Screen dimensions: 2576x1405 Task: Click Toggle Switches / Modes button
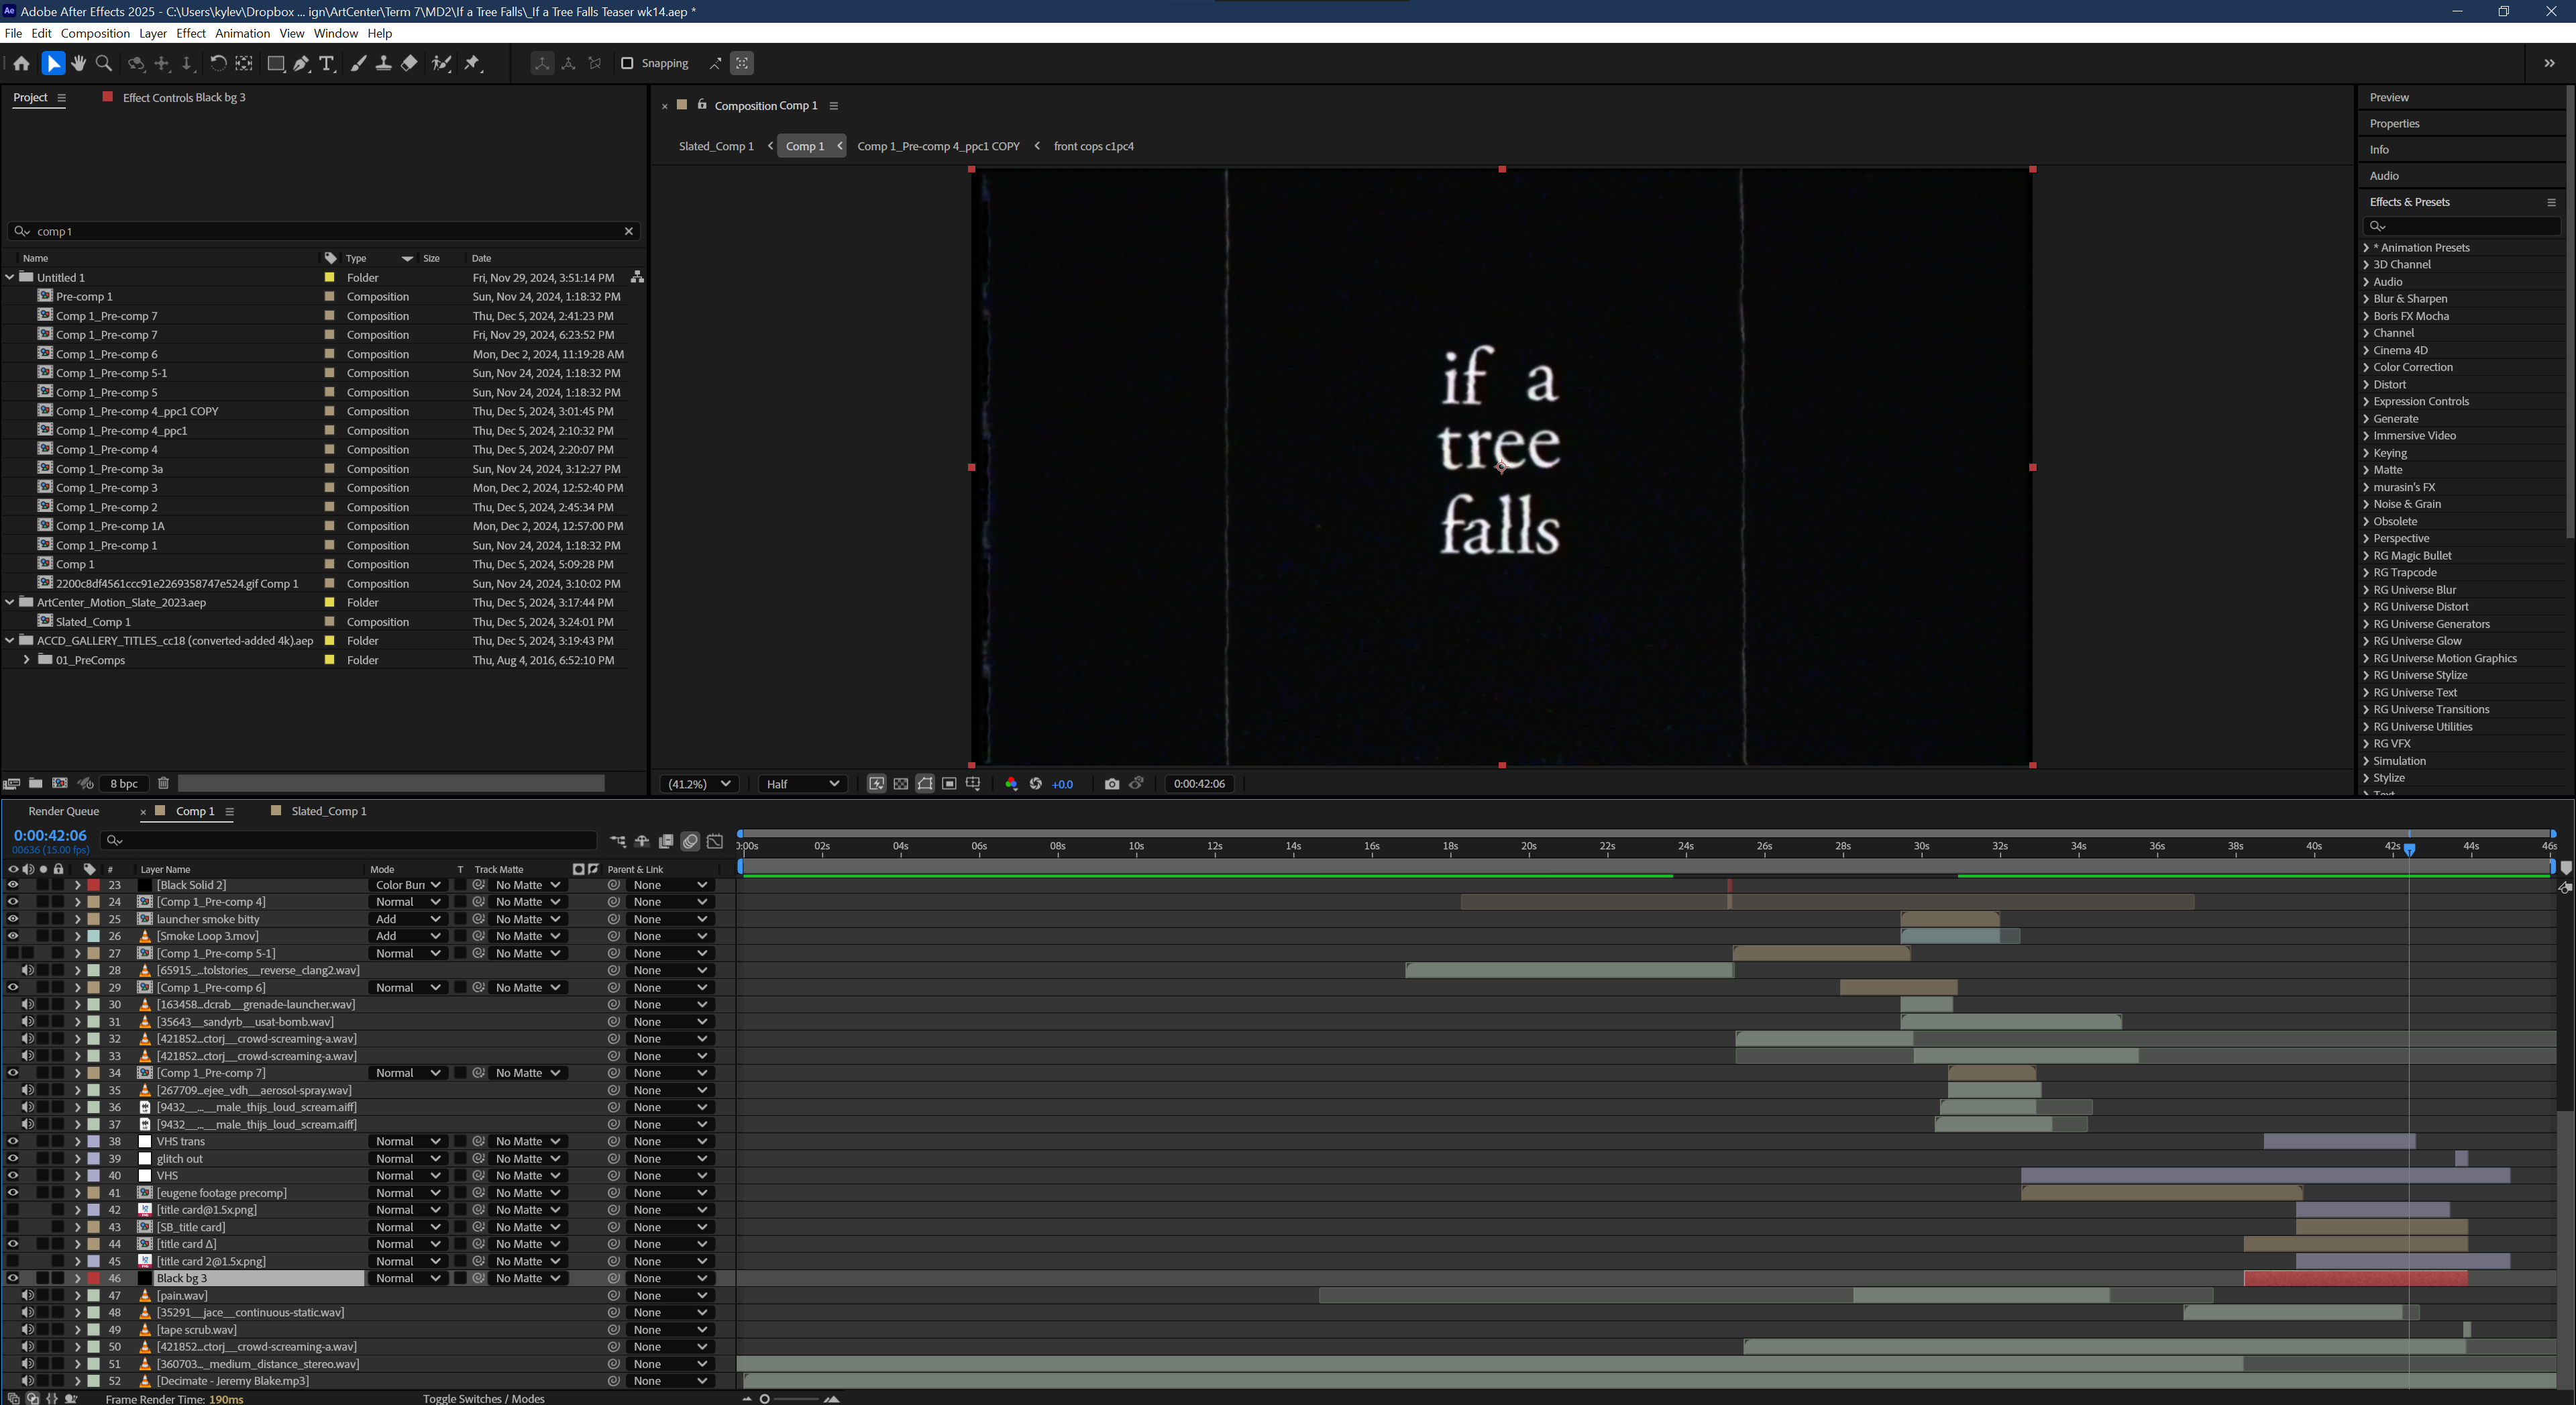[483, 1398]
